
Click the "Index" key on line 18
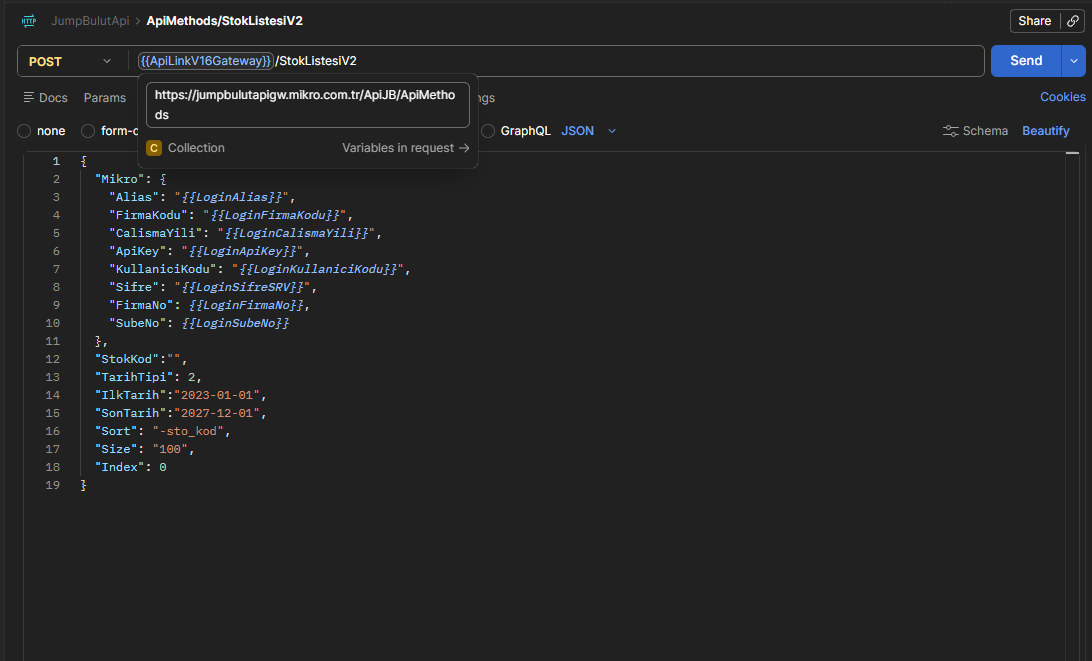(120, 468)
